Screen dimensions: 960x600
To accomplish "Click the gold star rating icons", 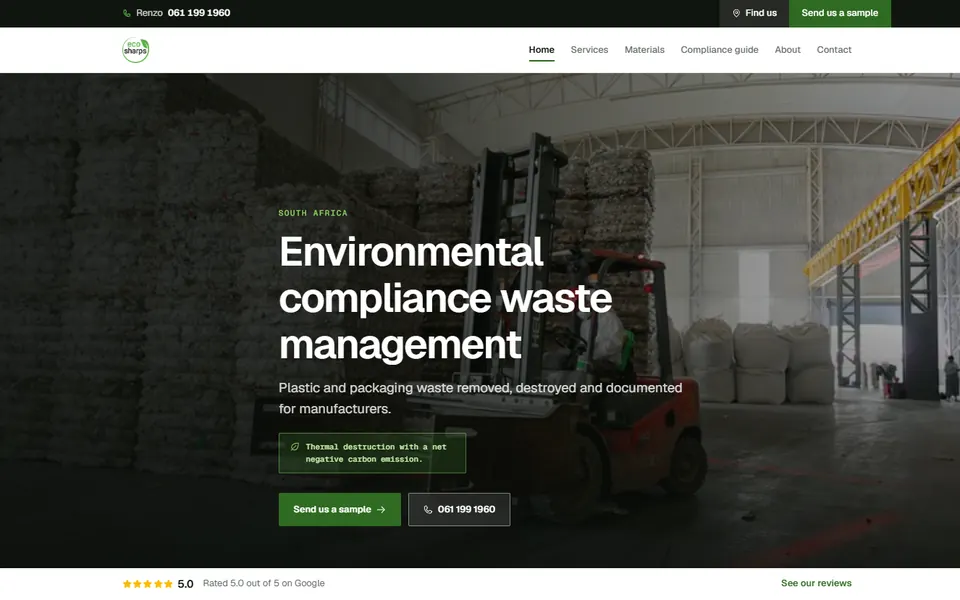I will pos(148,583).
